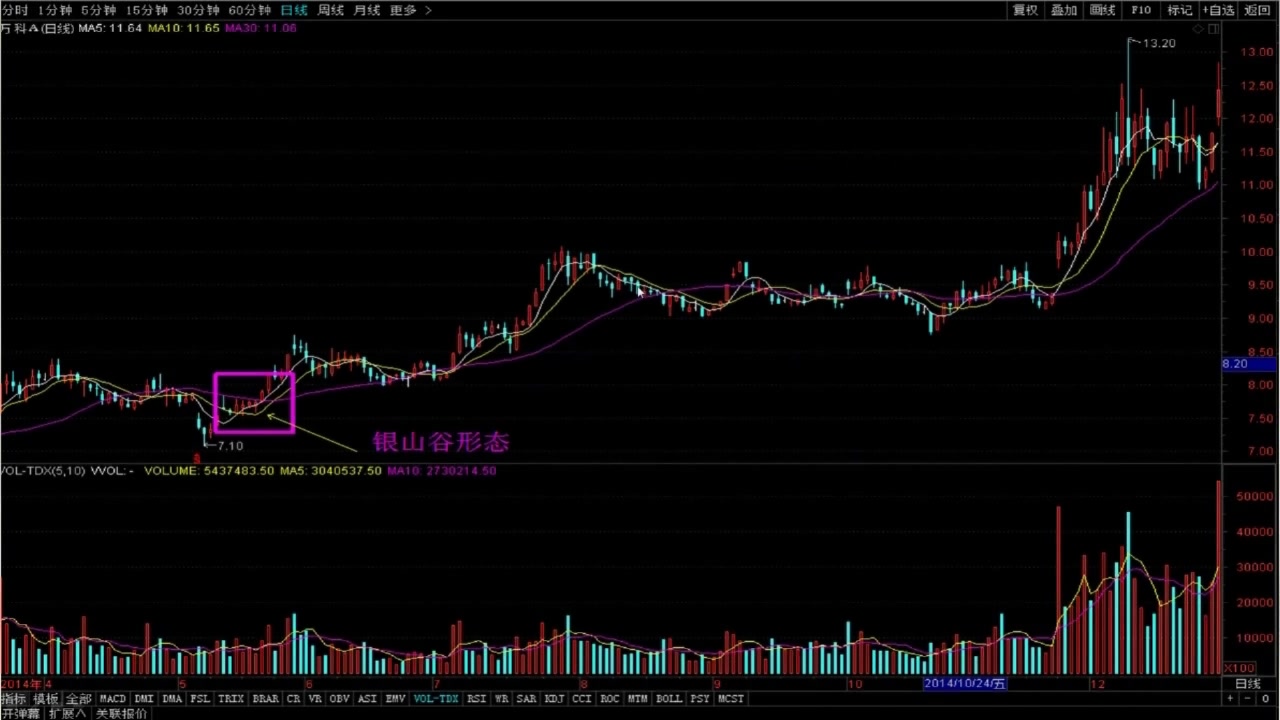The width and height of the screenshot is (1280, 720).
Task: Choose the MTM indicator
Action: 638,699
